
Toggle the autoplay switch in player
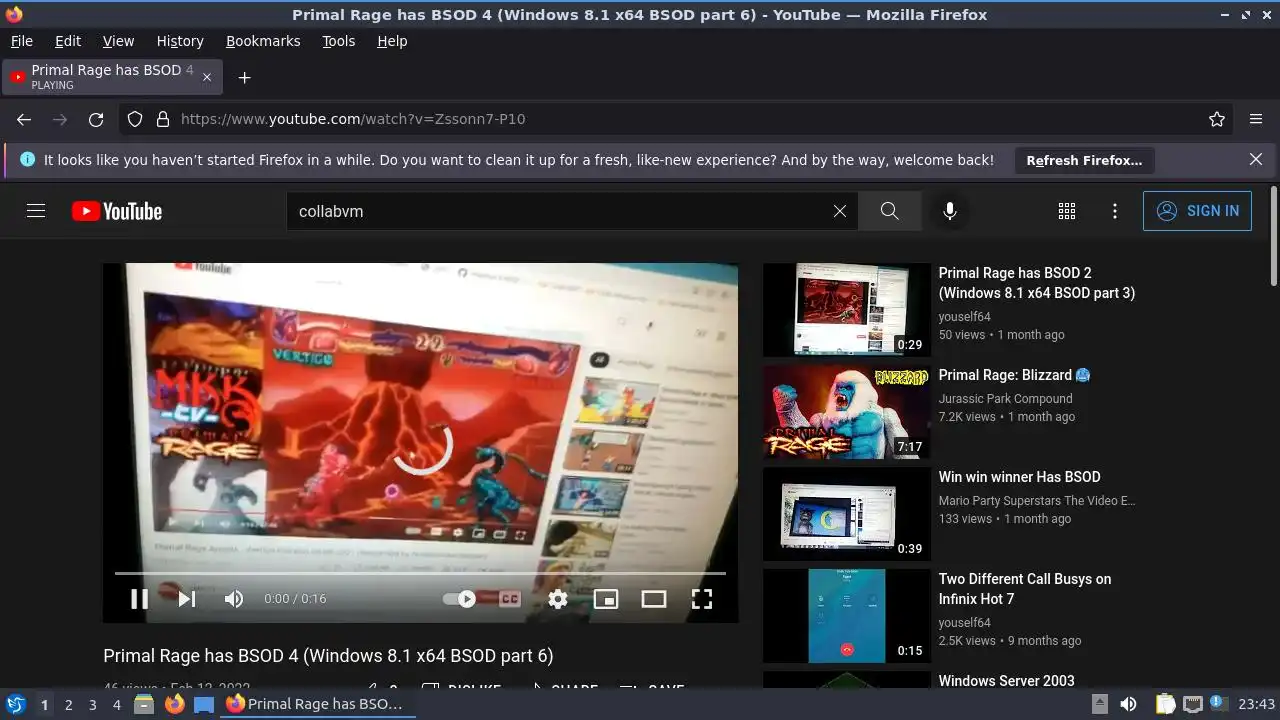[460, 599]
